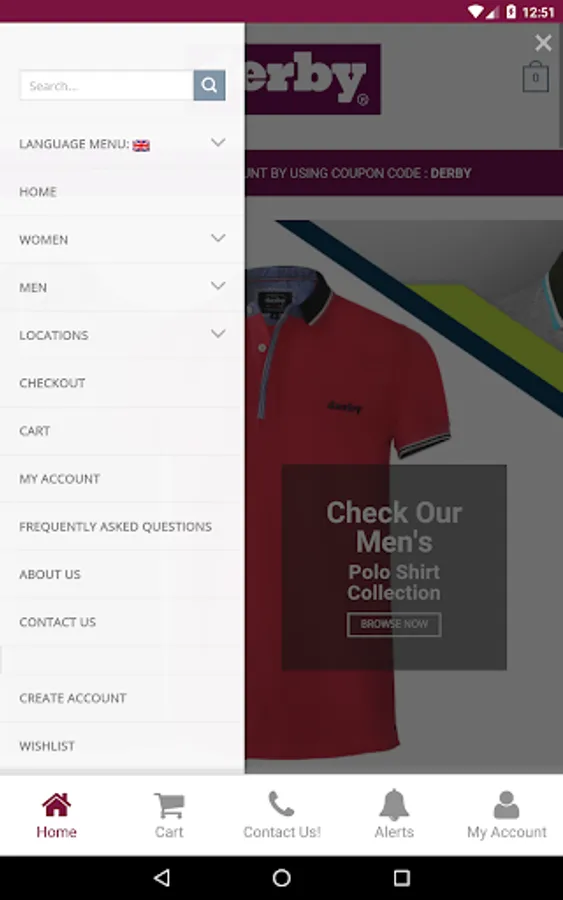Image resolution: width=563 pixels, height=900 pixels.
Task: Tap the Android back button
Action: pos(163,877)
